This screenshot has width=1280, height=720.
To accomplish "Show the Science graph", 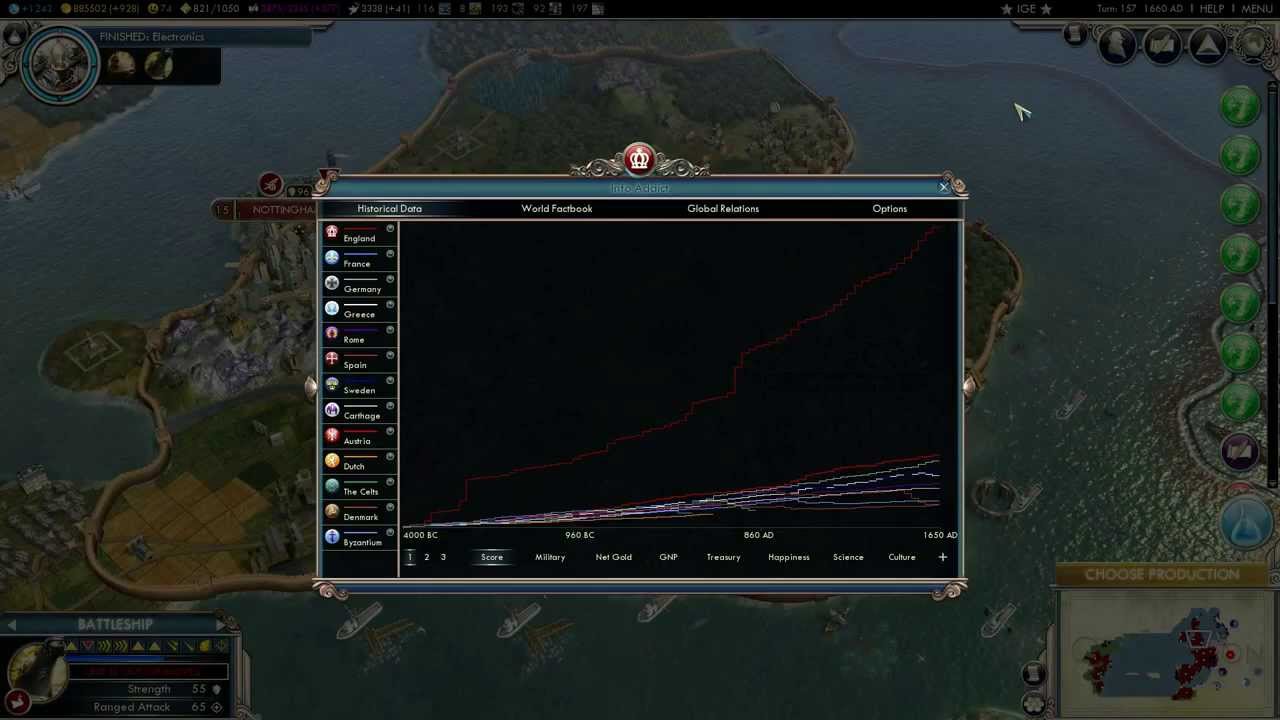I will [x=848, y=557].
